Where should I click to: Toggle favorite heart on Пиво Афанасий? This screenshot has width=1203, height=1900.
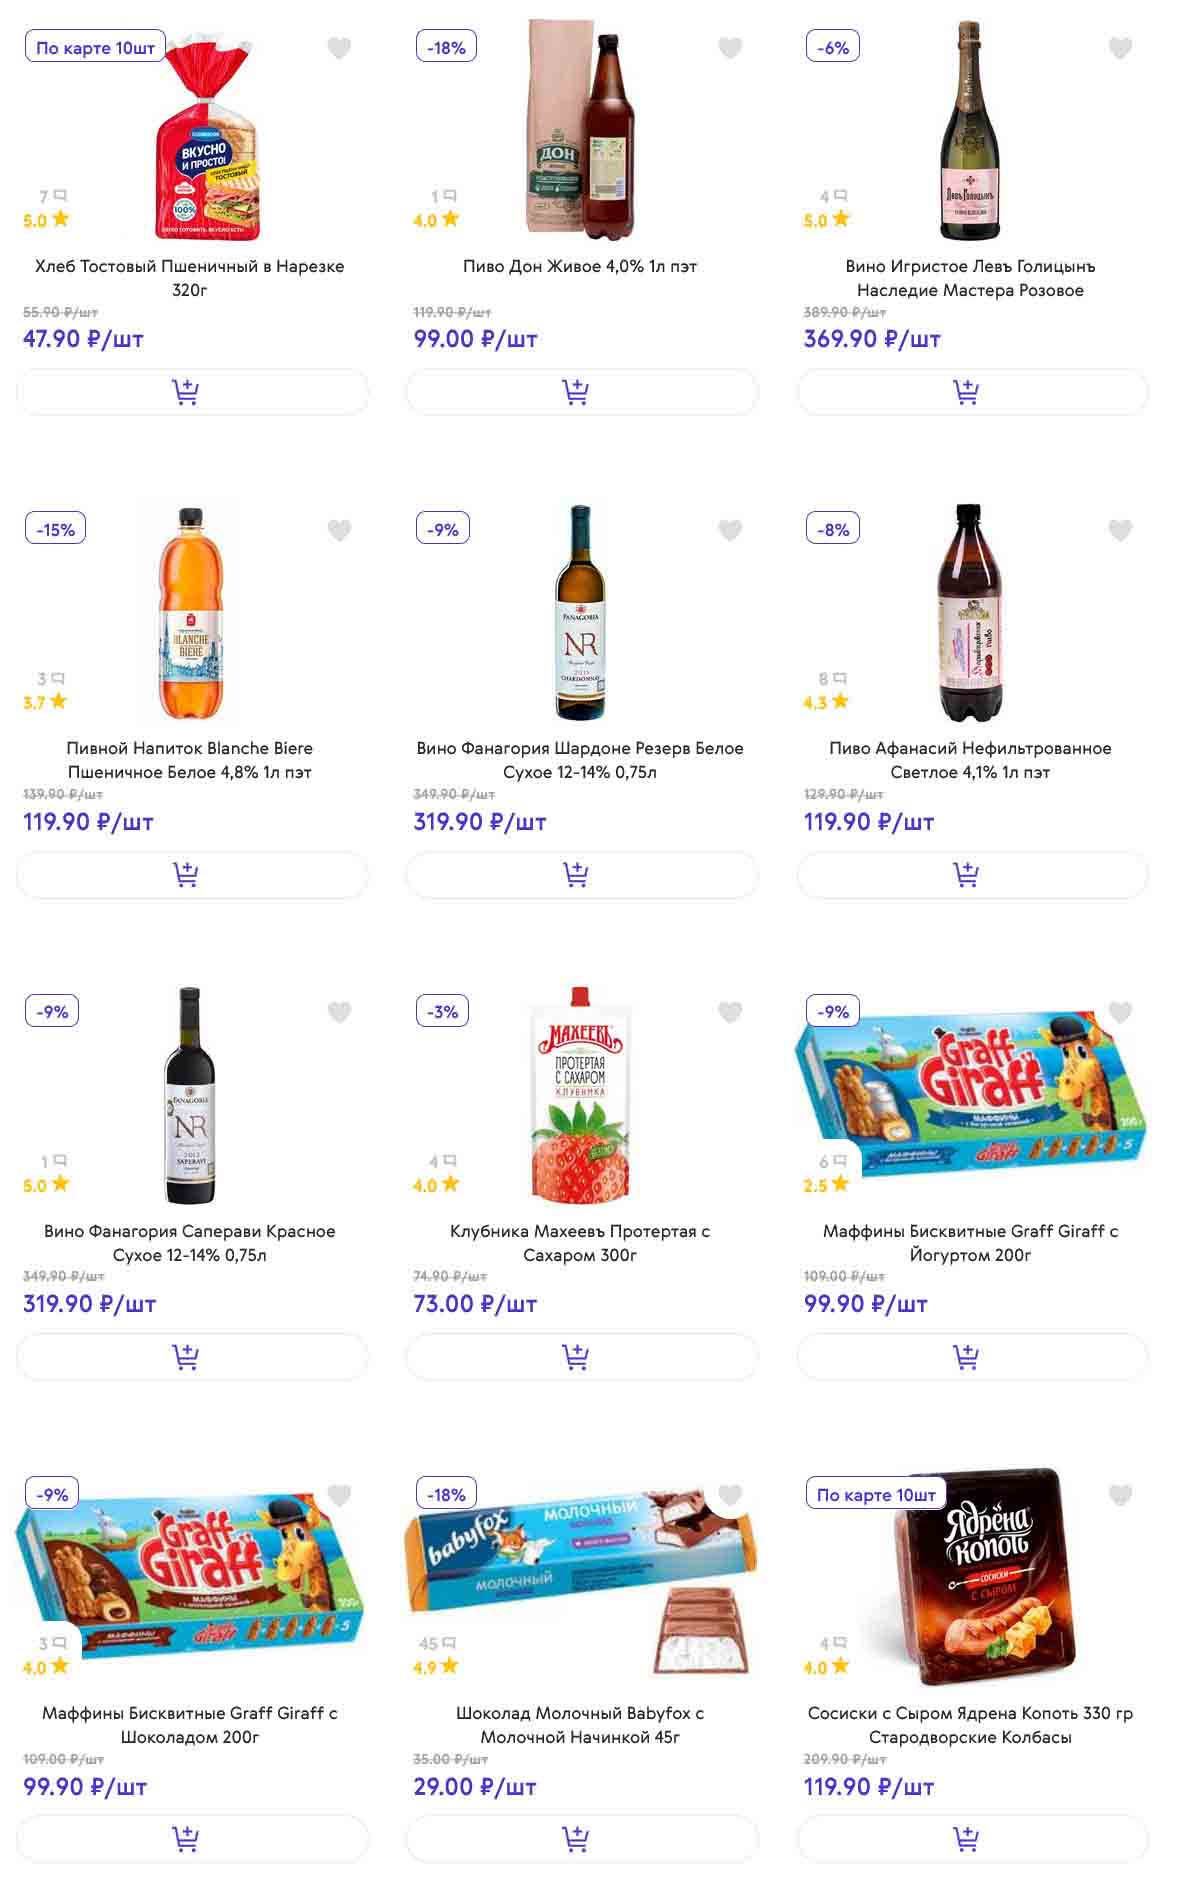coord(1120,530)
